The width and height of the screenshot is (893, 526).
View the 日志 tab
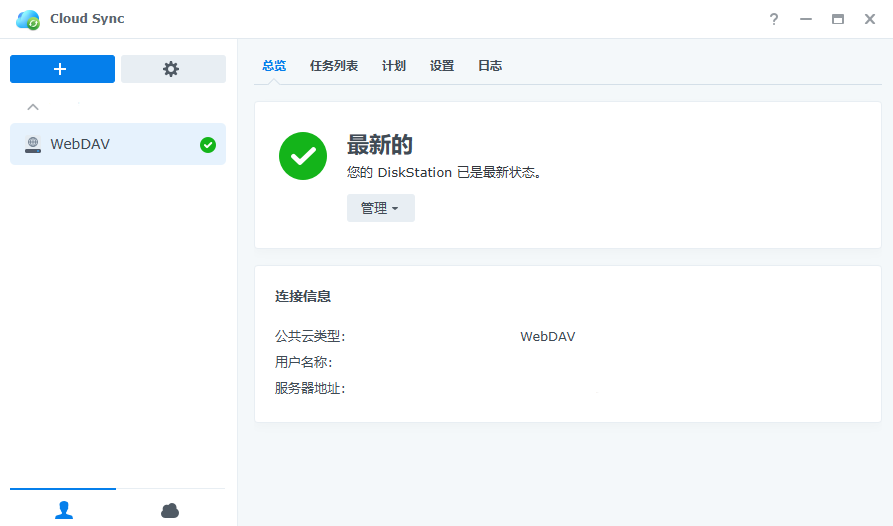click(x=490, y=66)
